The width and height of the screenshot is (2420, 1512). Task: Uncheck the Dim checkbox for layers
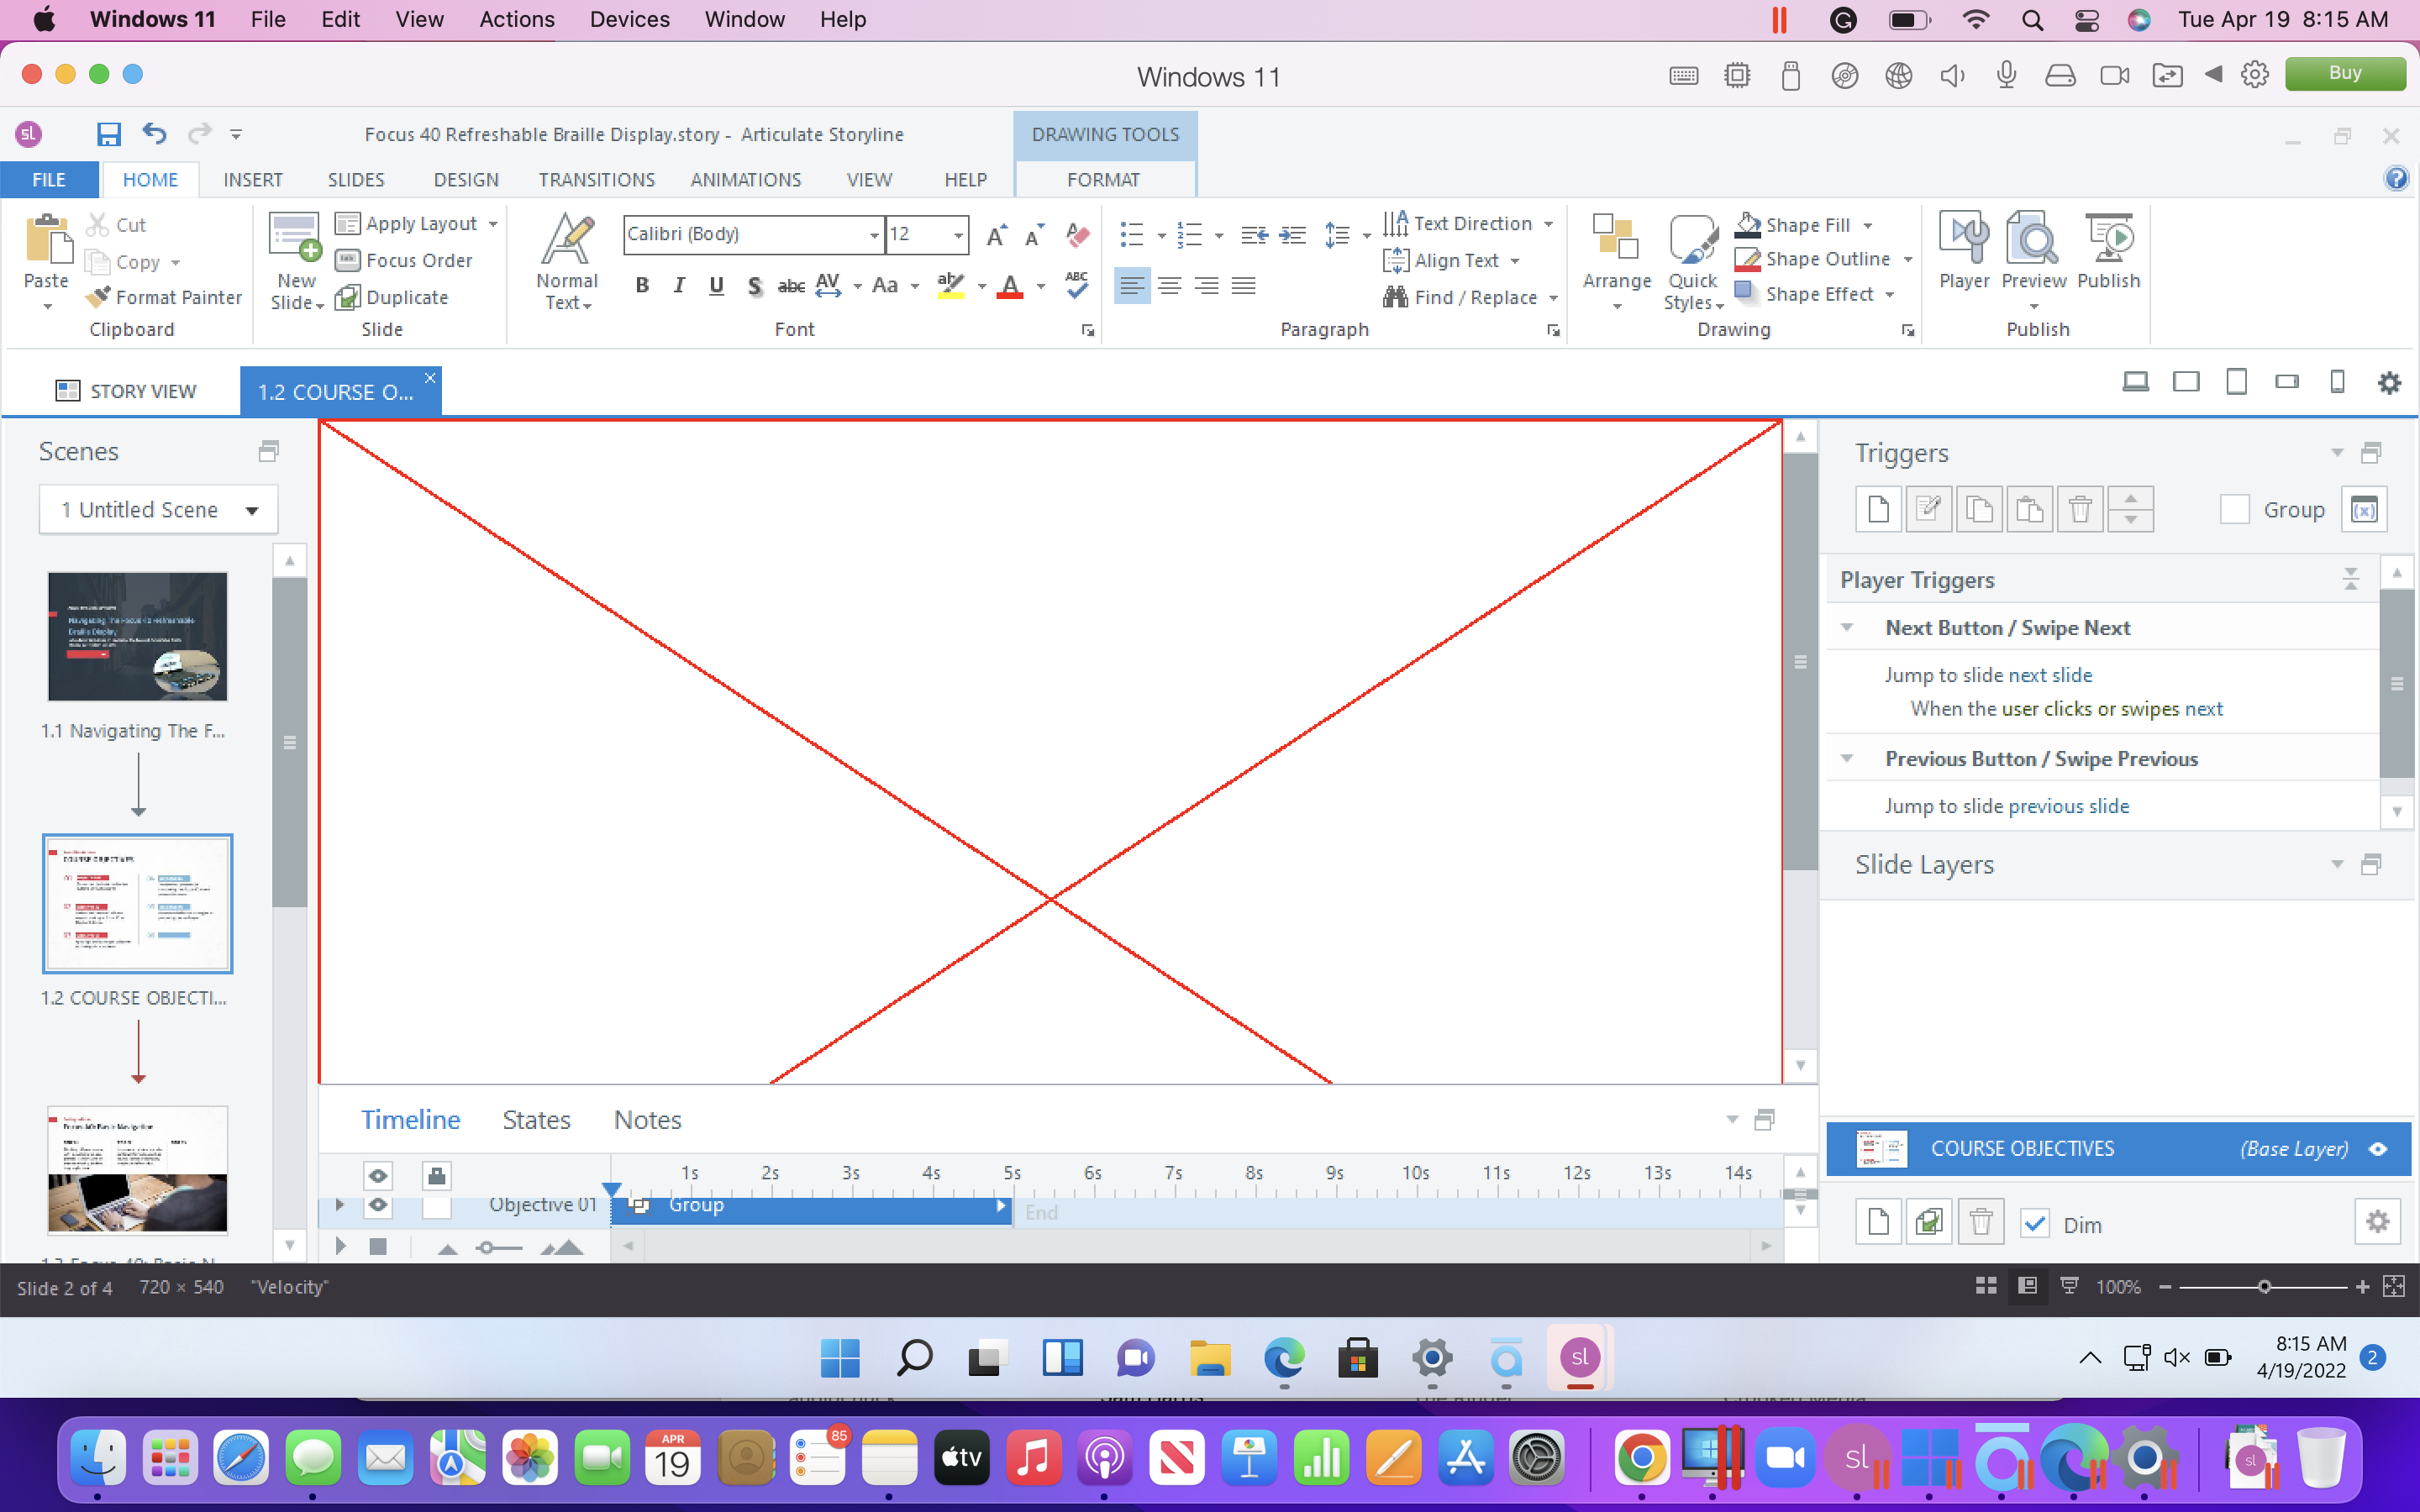point(2034,1223)
